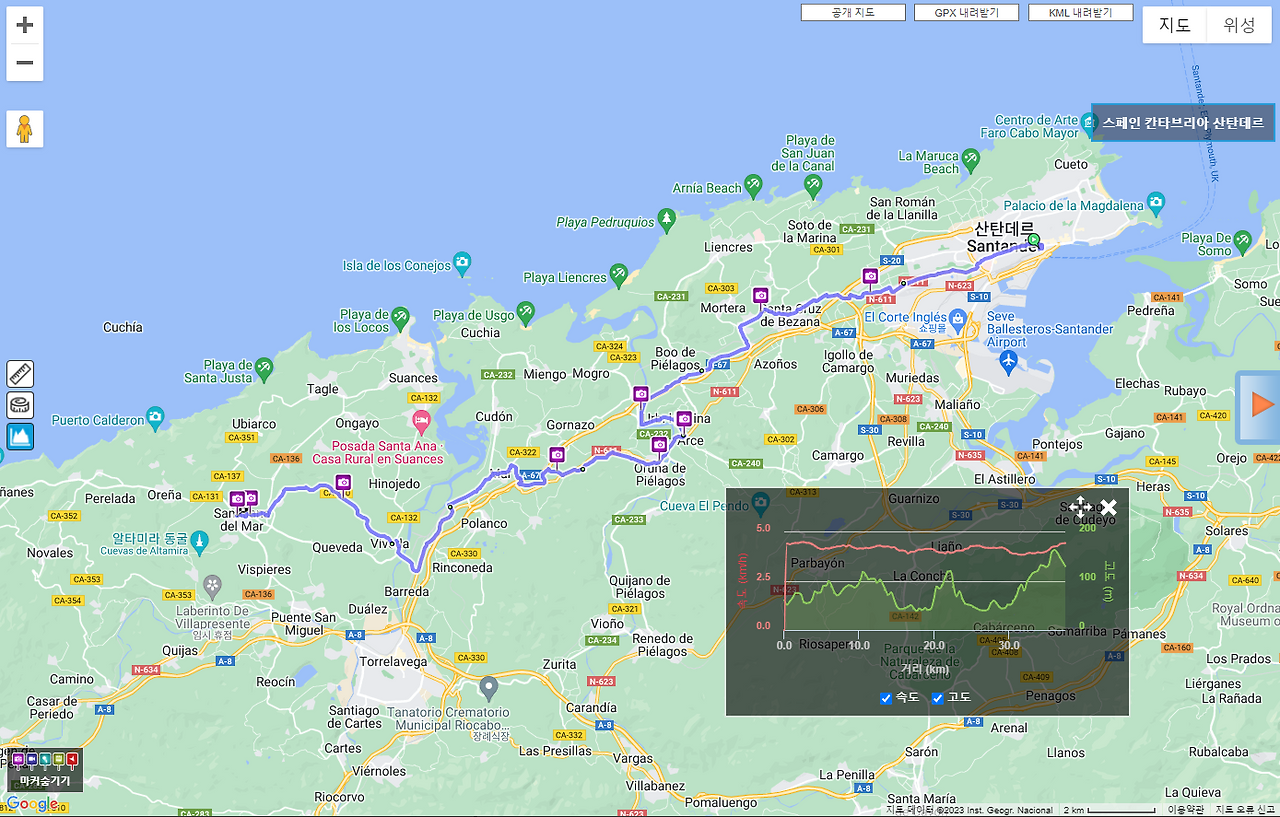
Task: Select the Arnía Beach pin
Action: 753,185
